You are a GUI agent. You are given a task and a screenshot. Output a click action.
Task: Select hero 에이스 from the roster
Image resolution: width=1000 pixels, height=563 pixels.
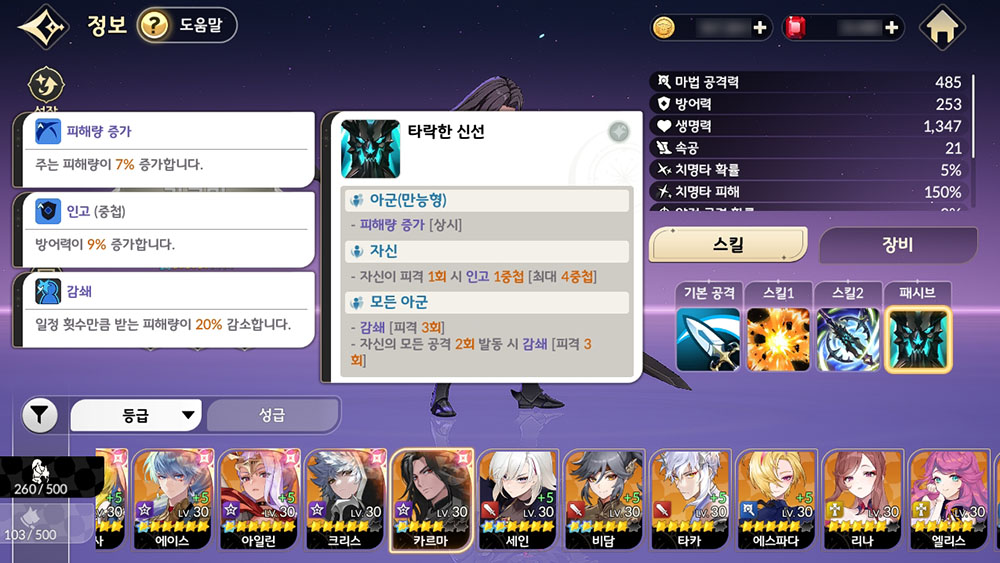coord(172,500)
